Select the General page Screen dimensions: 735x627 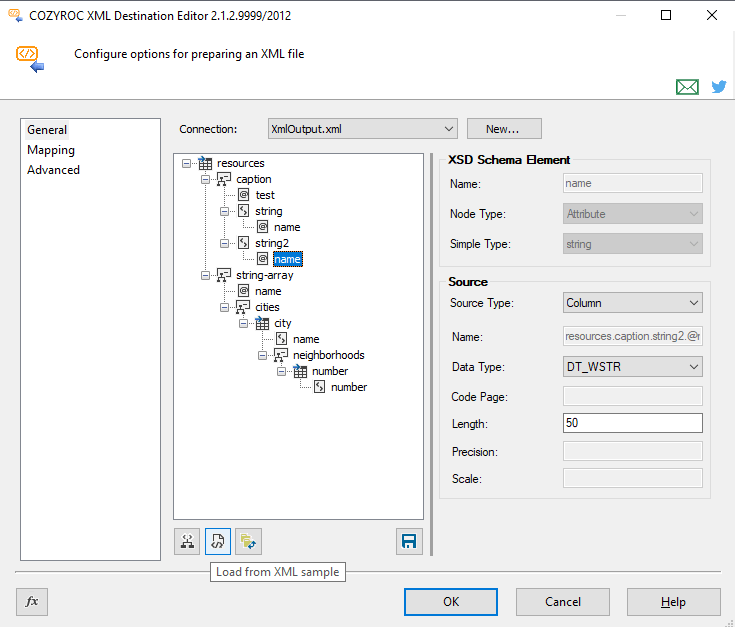click(47, 130)
